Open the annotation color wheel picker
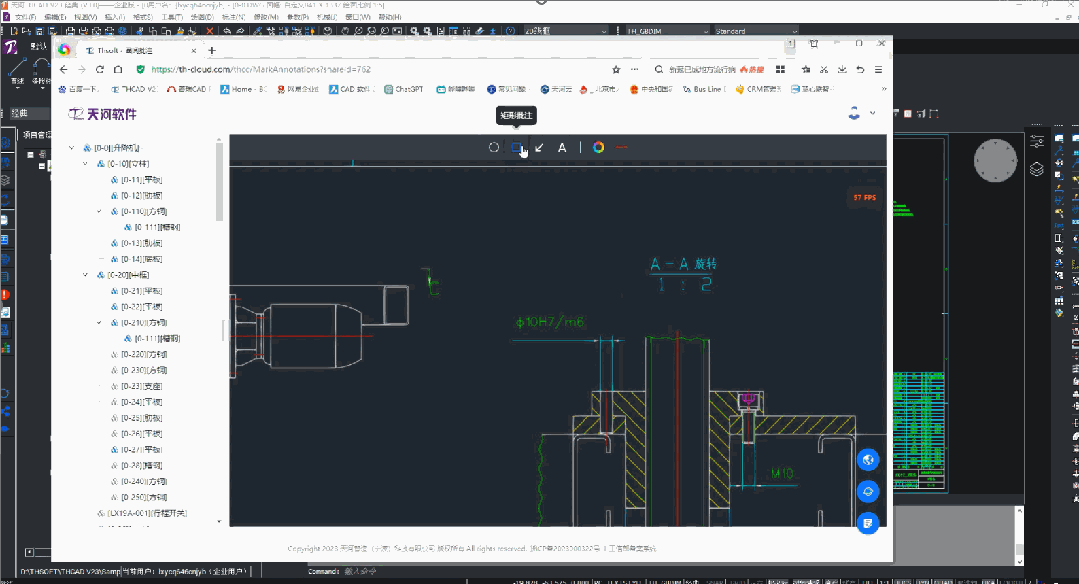The image size is (1079, 584). click(598, 148)
